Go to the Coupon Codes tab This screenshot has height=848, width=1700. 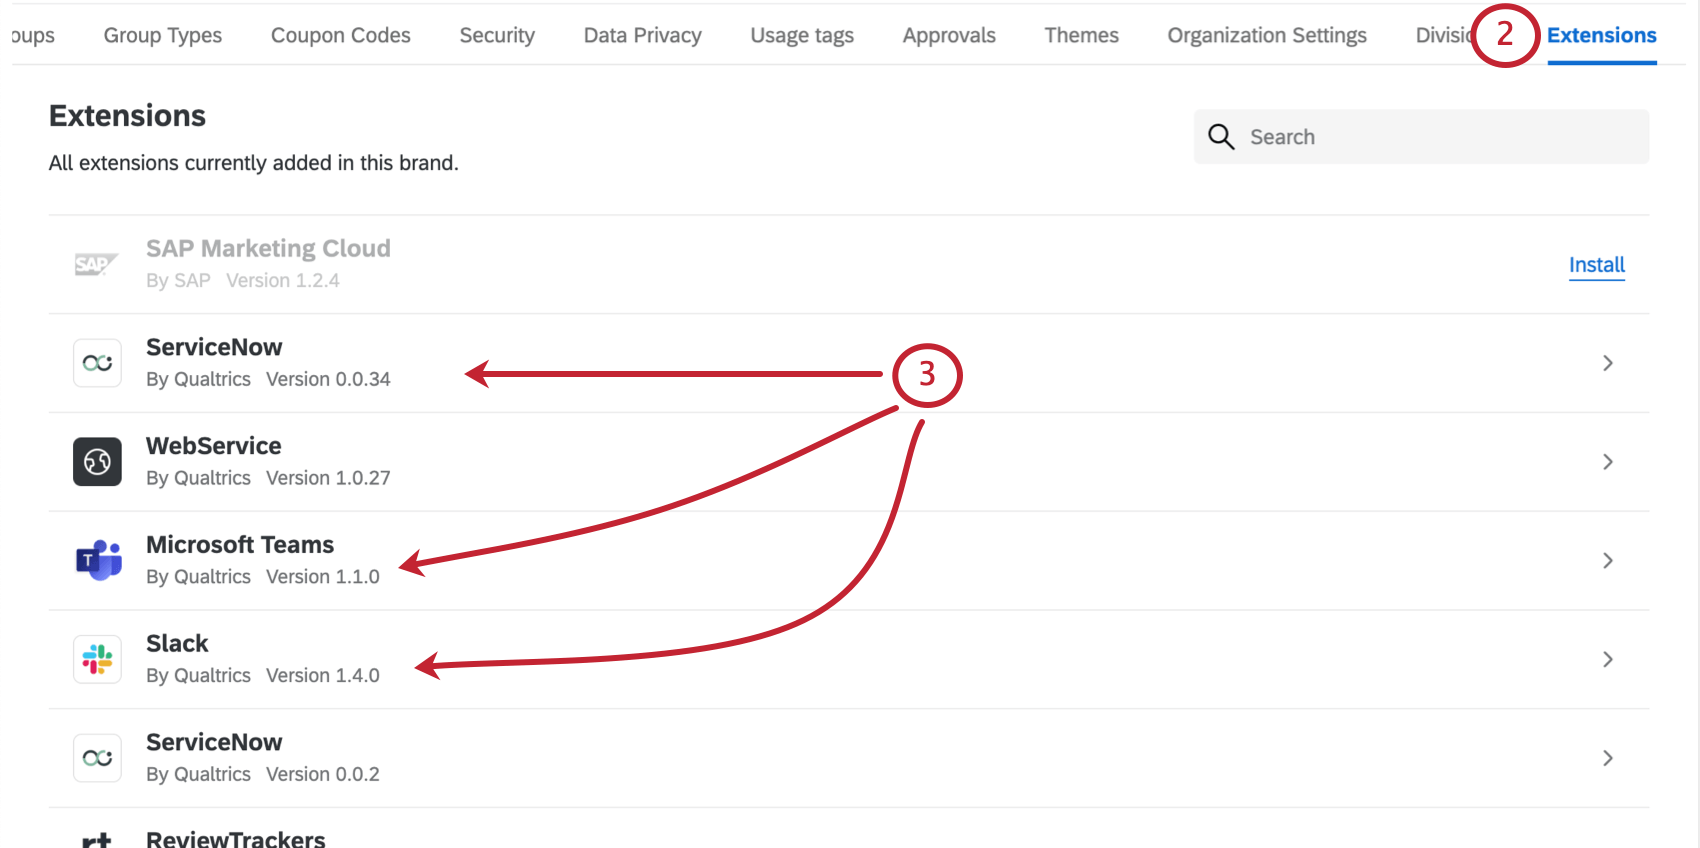click(x=340, y=36)
